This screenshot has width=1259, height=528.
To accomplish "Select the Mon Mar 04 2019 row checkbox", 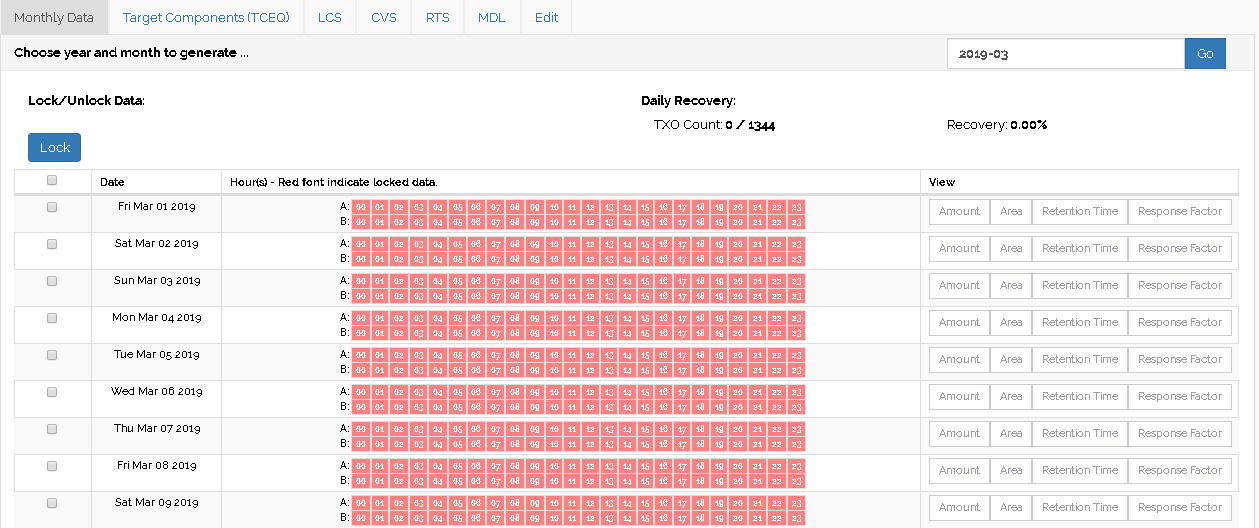I will pyautogui.click(x=52, y=318).
